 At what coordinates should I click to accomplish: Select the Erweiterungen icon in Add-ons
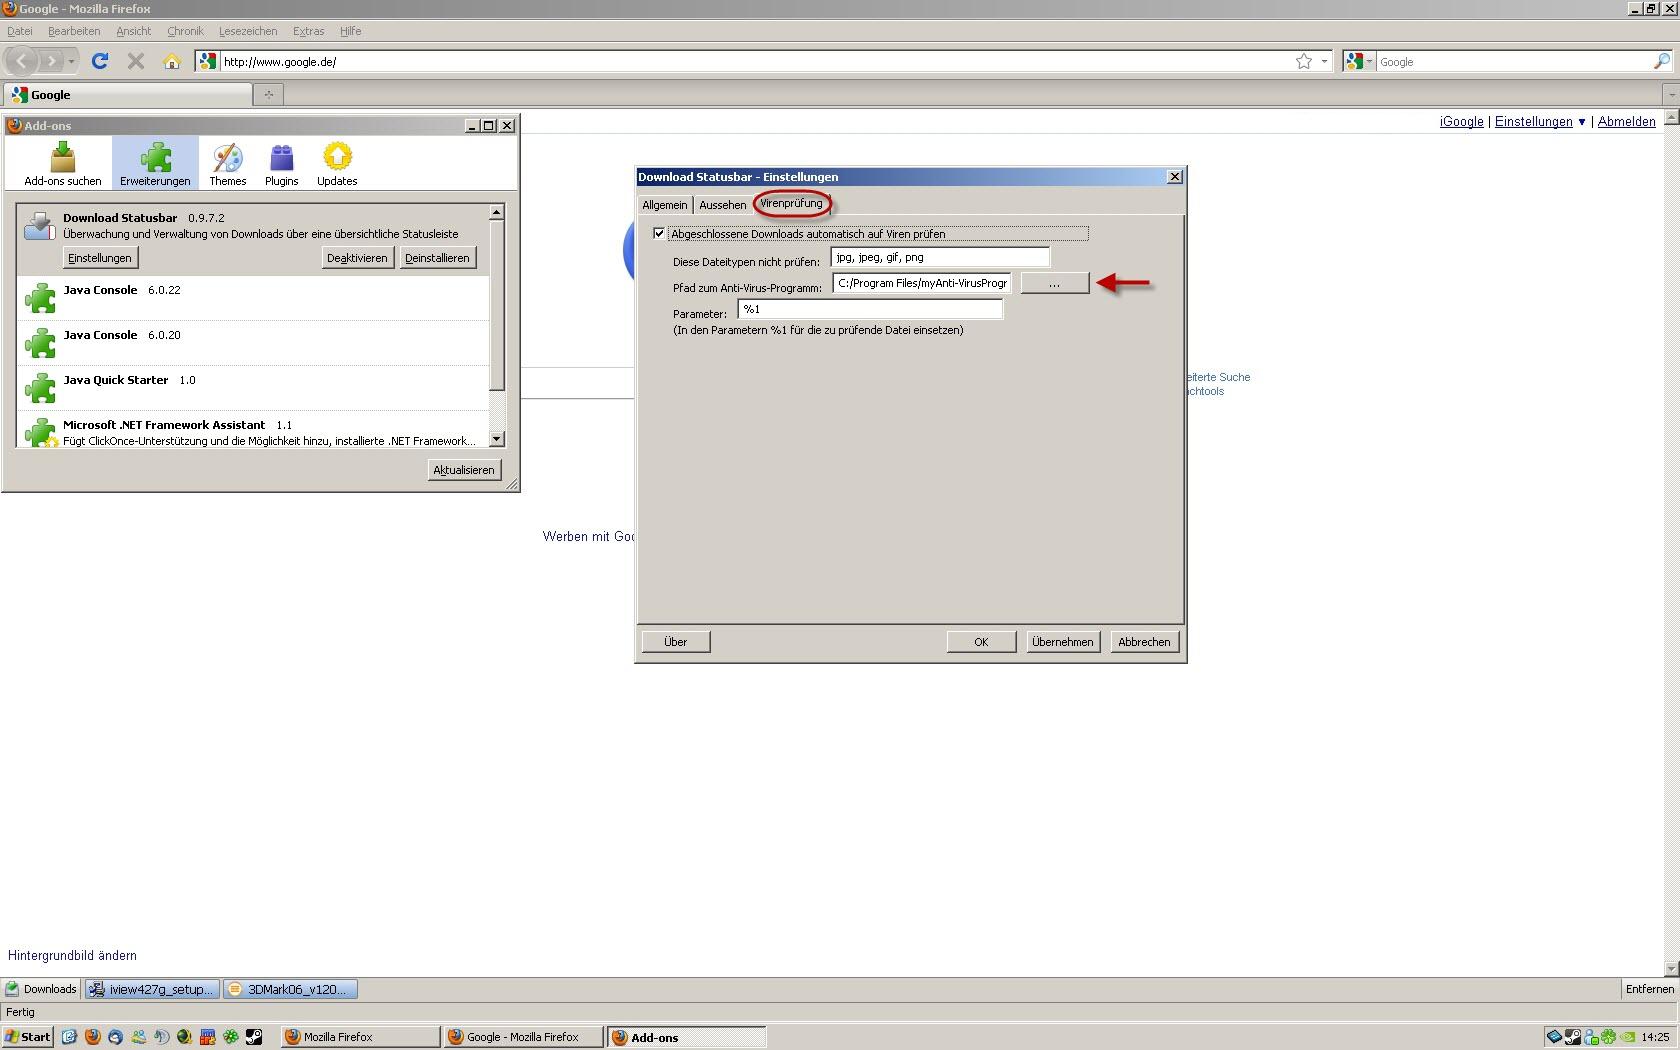[x=155, y=163]
